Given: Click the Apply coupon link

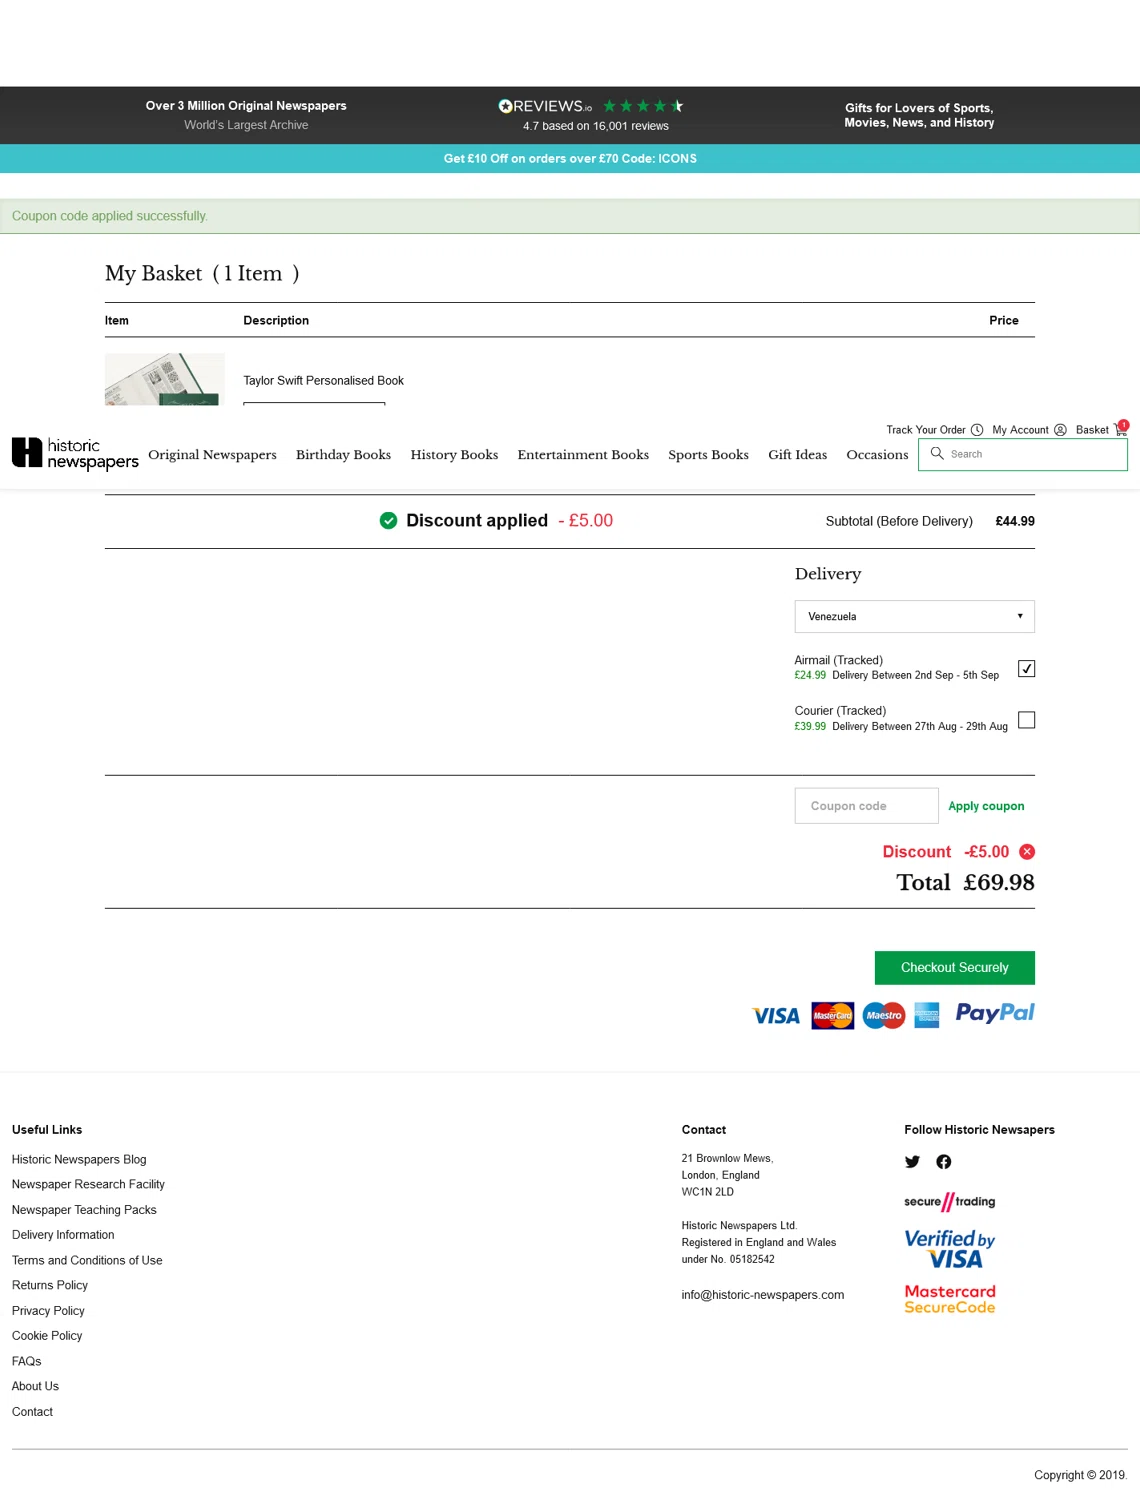Looking at the screenshot, I should [x=986, y=806].
